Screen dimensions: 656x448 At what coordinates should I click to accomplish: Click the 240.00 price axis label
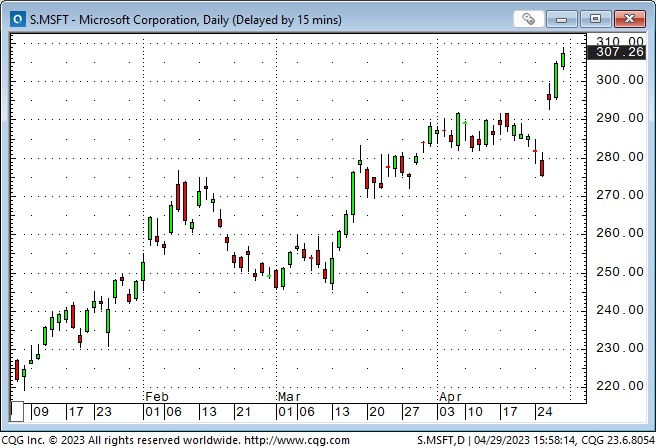tap(620, 310)
